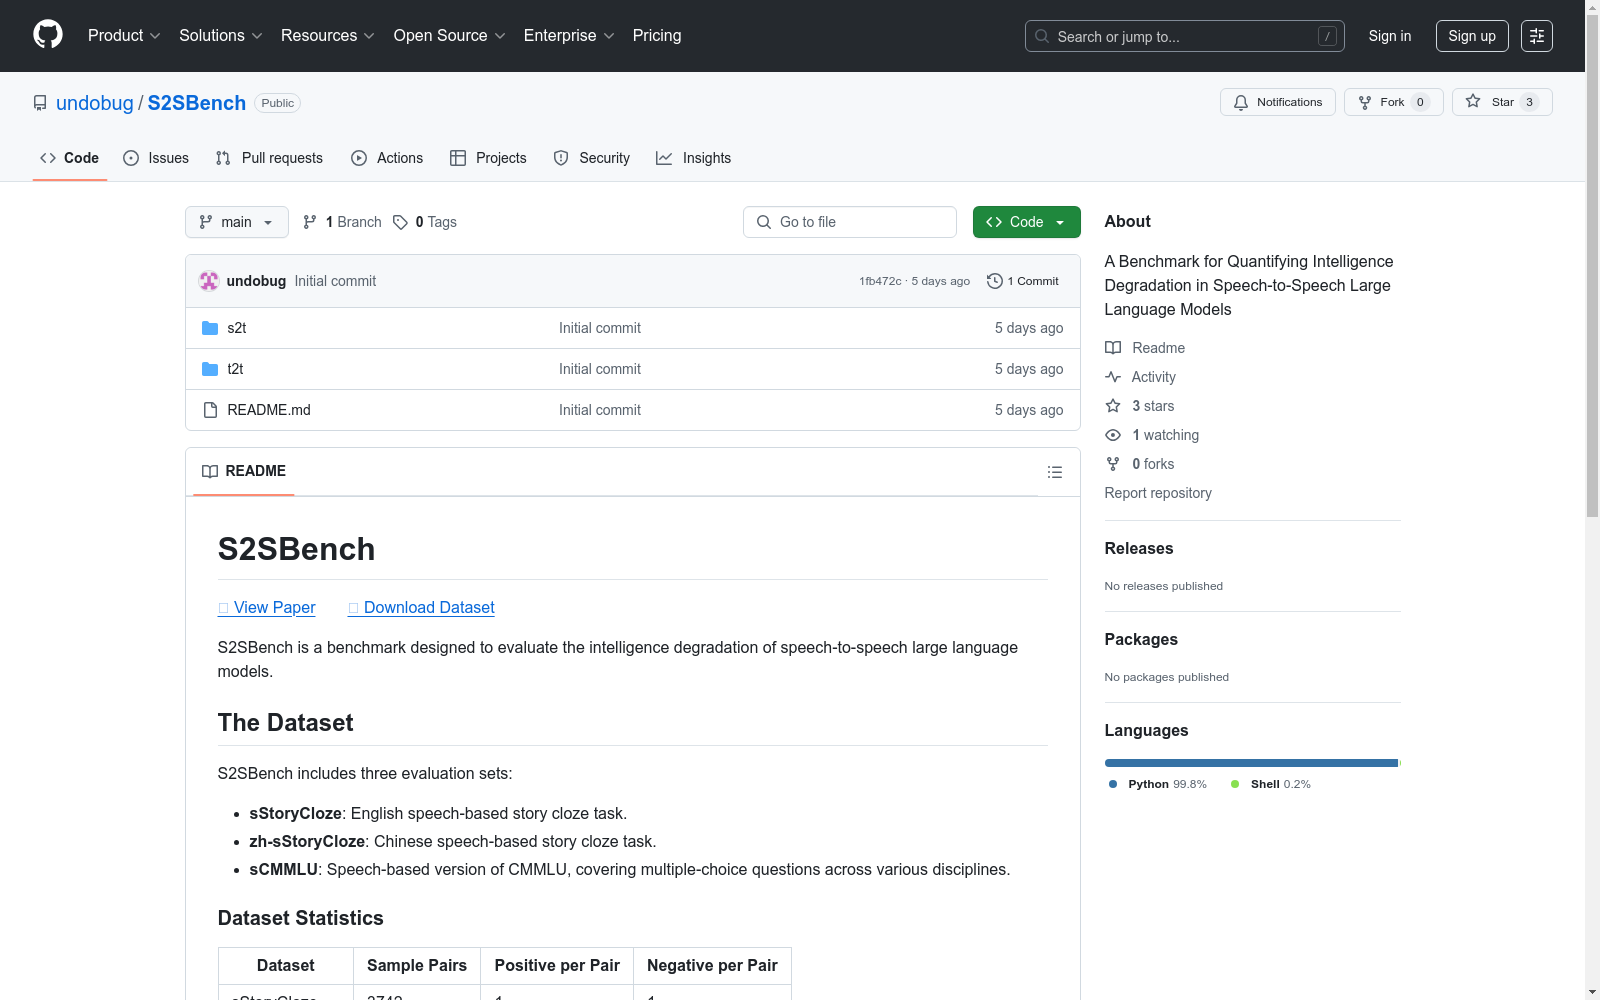Fork the repository

point(1393,102)
